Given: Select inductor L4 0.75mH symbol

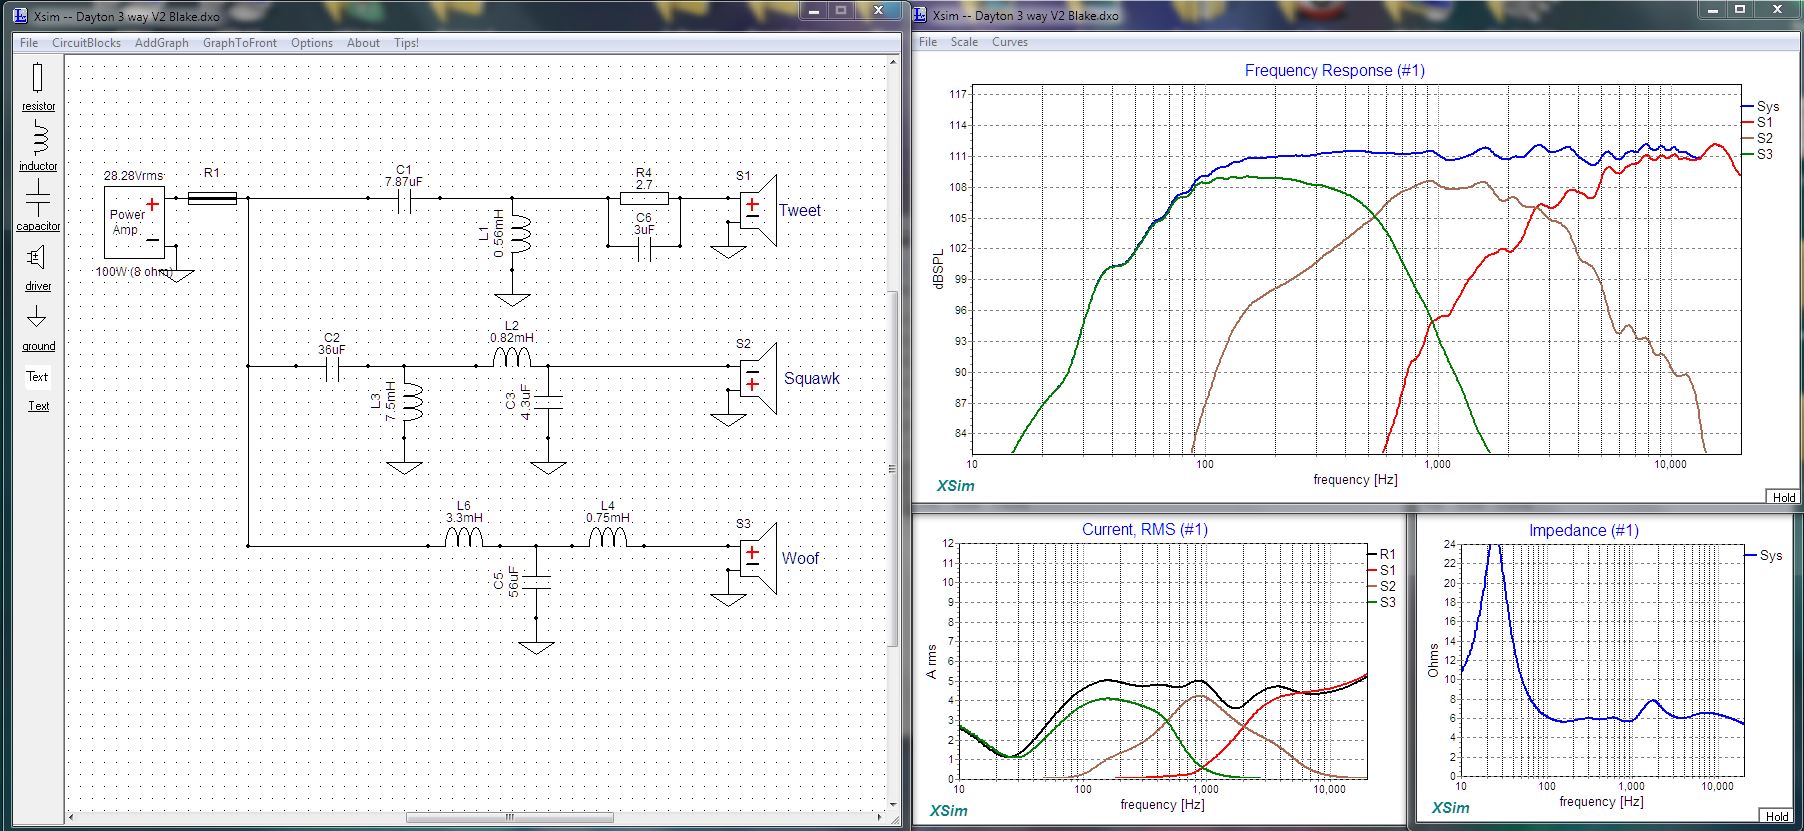Looking at the screenshot, I should pyautogui.click(x=608, y=538).
